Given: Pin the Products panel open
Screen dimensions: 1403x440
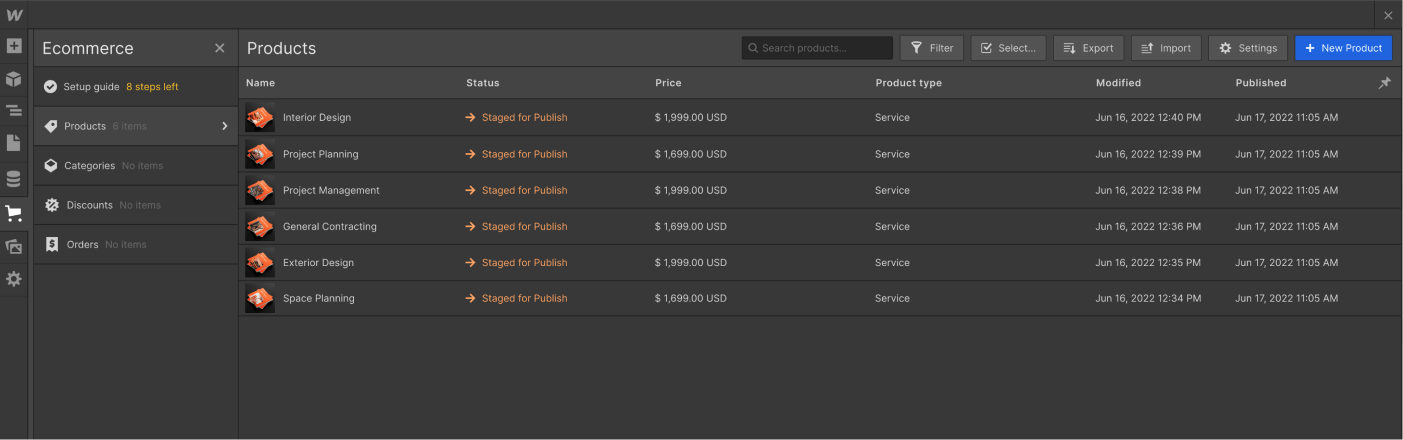Looking at the screenshot, I should coord(1384,83).
